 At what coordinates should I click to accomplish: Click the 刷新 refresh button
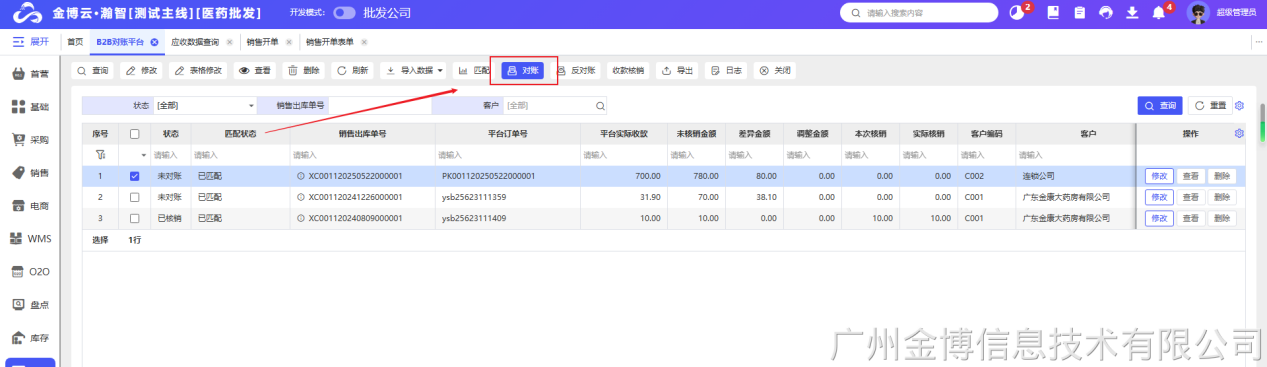coord(353,71)
